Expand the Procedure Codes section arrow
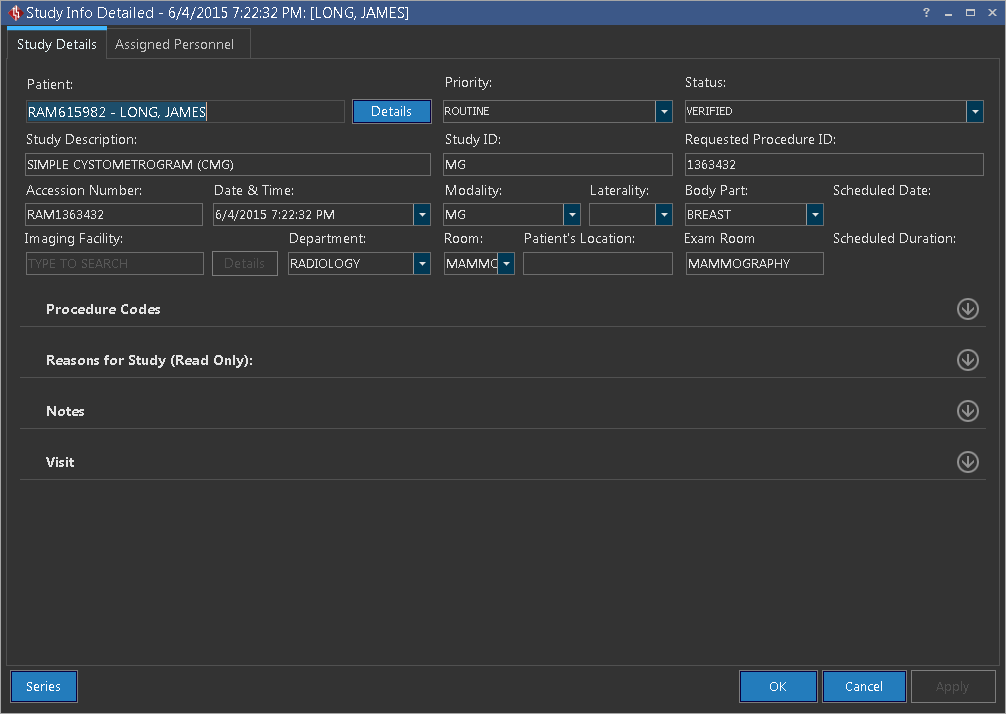 (967, 309)
